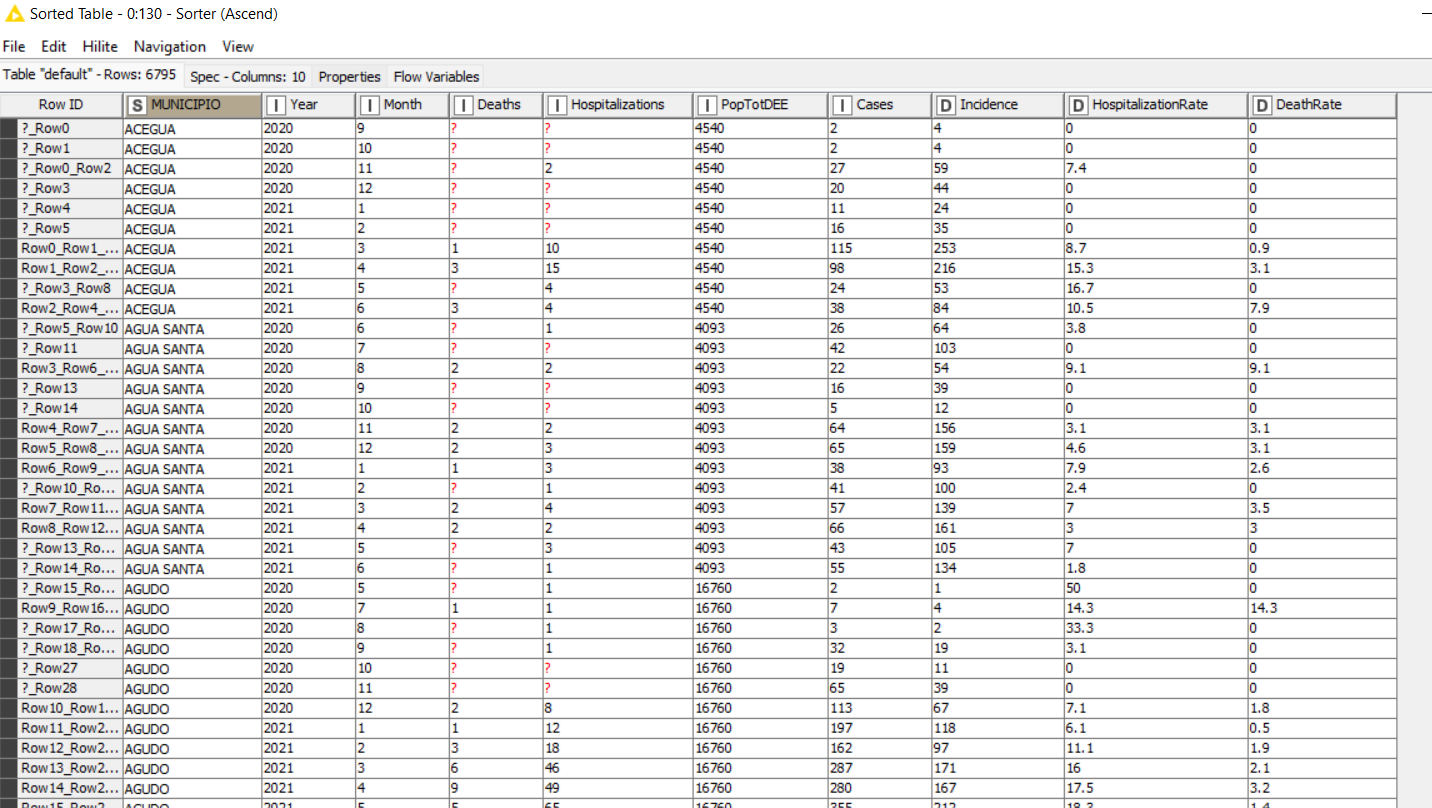Click Cases value 115
The width and height of the screenshot is (1432, 808).
pyautogui.click(x=879, y=248)
